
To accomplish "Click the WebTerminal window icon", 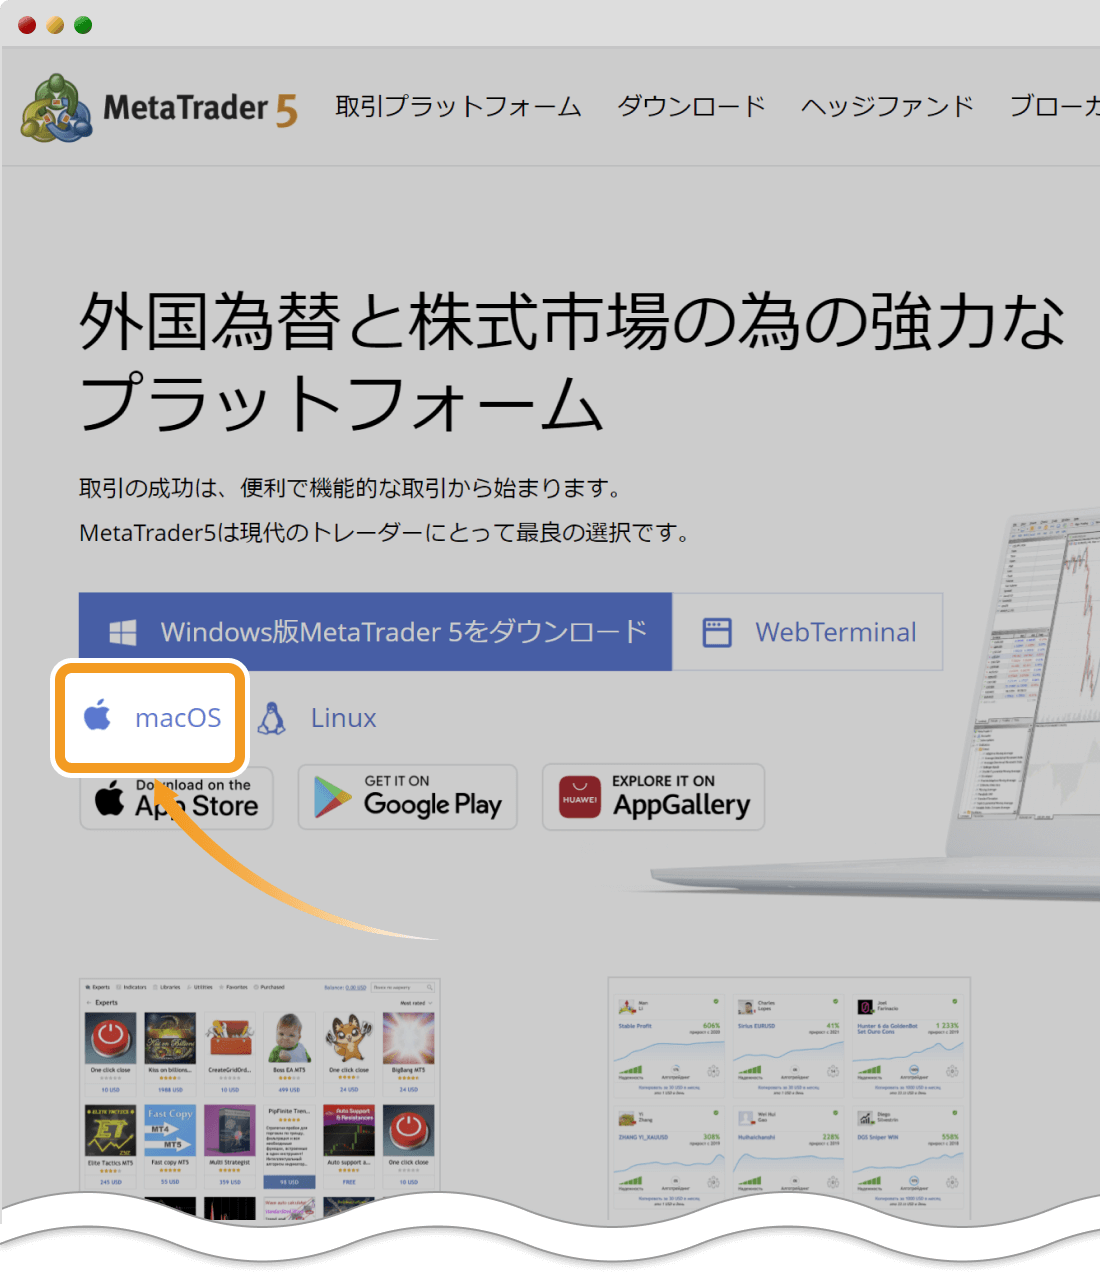I will 717,632.
